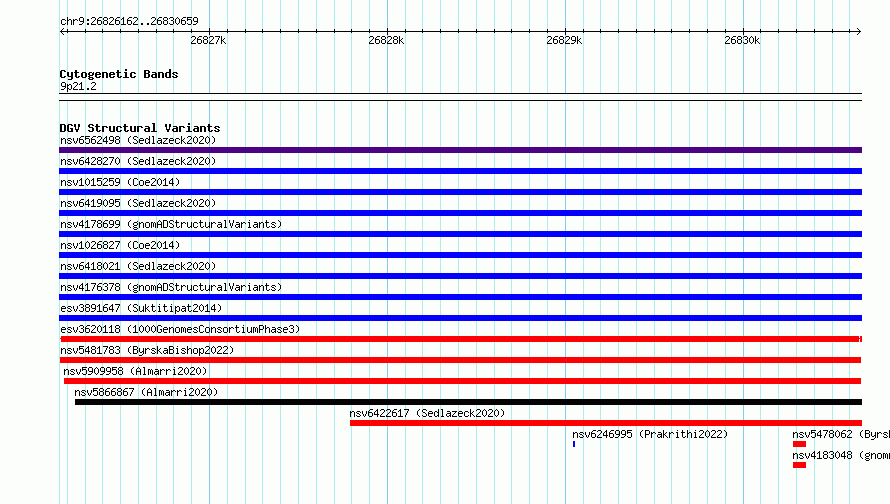This screenshot has width=890, height=504.
Task: Click the blue nsv6419095 variant bar
Action: (460, 213)
